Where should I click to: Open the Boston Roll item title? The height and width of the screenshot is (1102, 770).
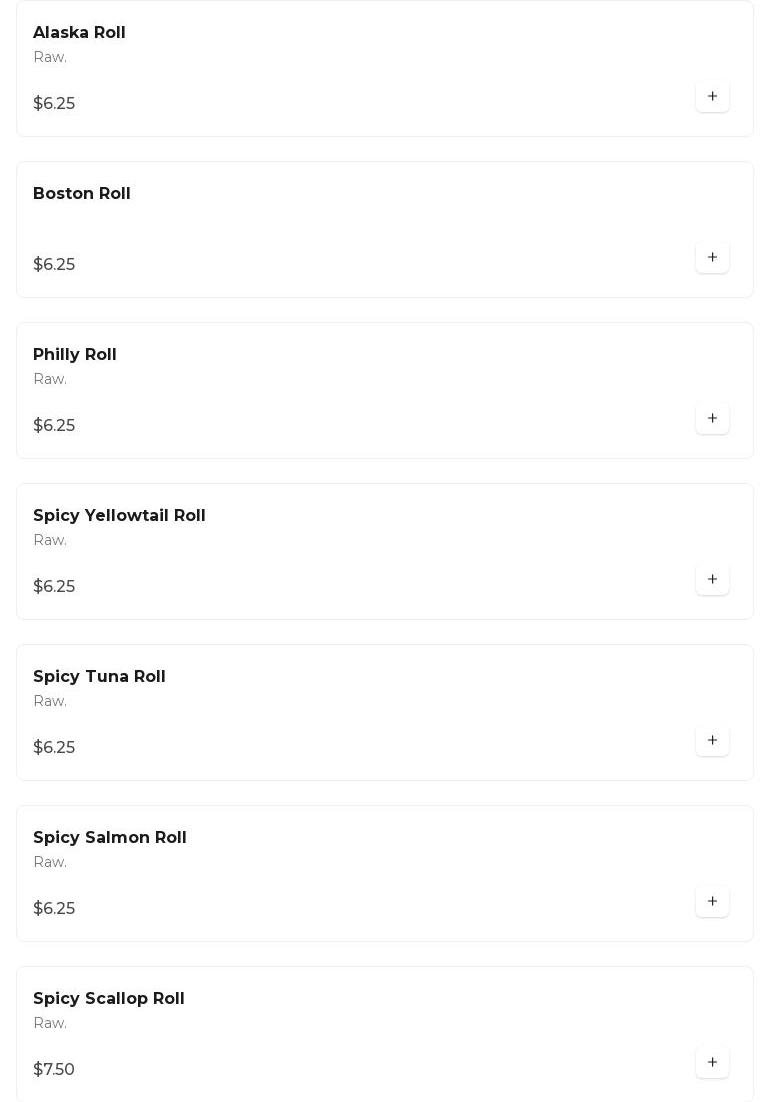click(x=82, y=194)
